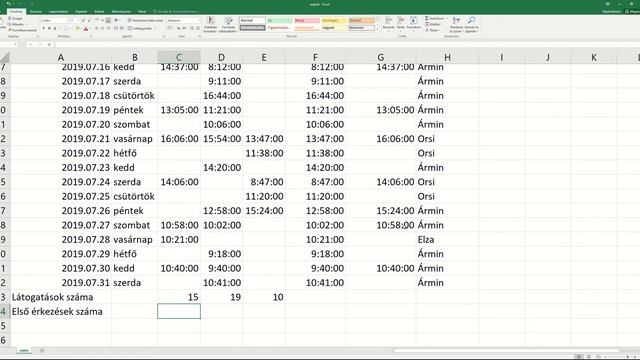Expand Merge cells (Cellaegyesítés) dropdown
Image resolution: width=640 pixels, height=360 pixels.
[155, 29]
